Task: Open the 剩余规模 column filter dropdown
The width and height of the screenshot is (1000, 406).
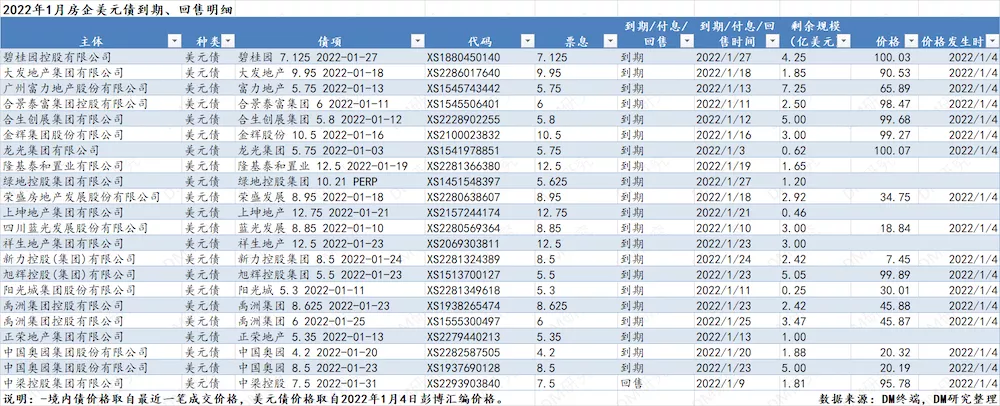Action: point(844,41)
